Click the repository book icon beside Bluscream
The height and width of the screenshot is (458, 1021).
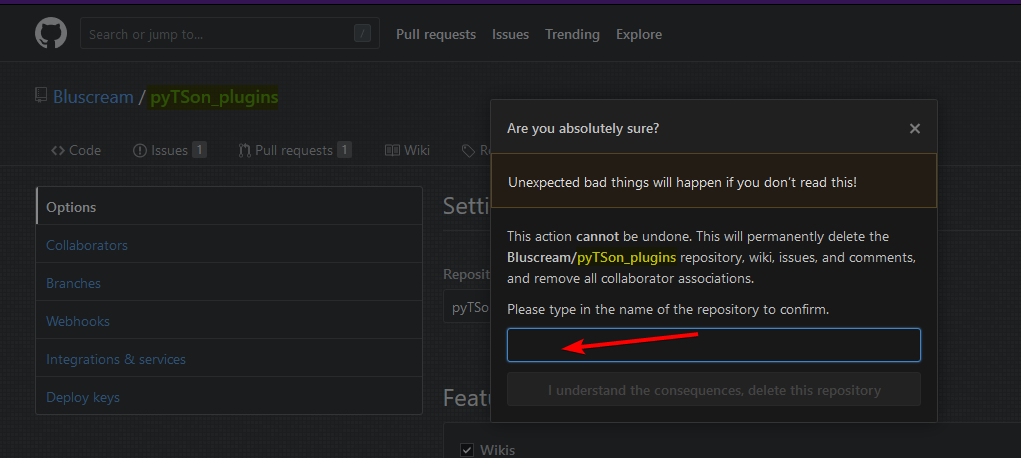click(x=41, y=96)
